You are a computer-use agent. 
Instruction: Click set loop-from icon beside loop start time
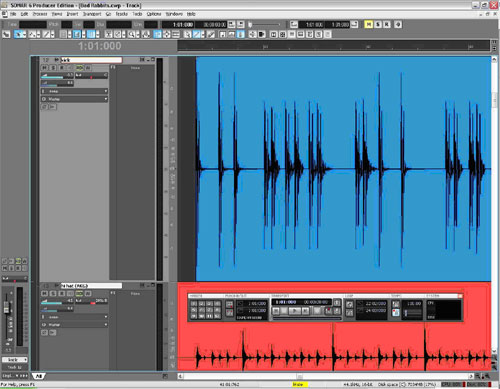point(360,303)
